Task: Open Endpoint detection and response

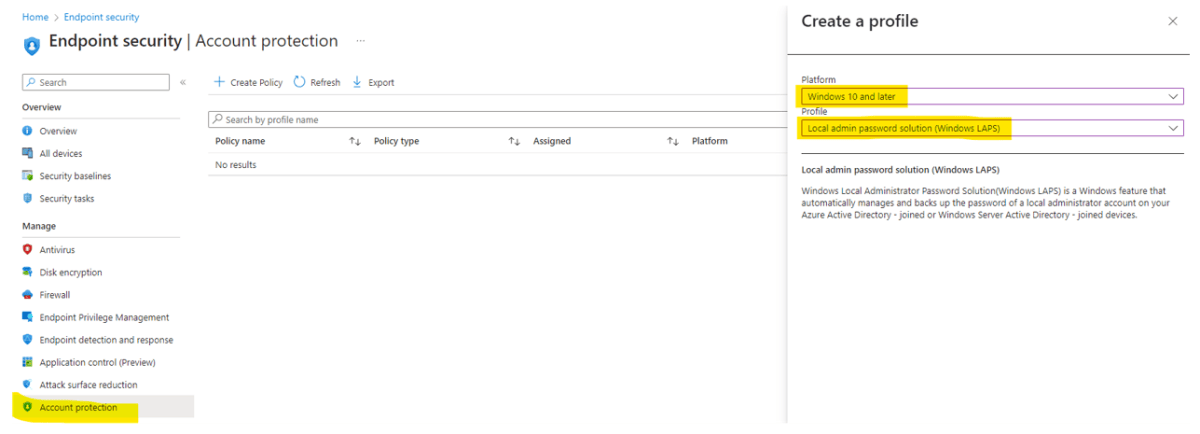Action: [106, 340]
